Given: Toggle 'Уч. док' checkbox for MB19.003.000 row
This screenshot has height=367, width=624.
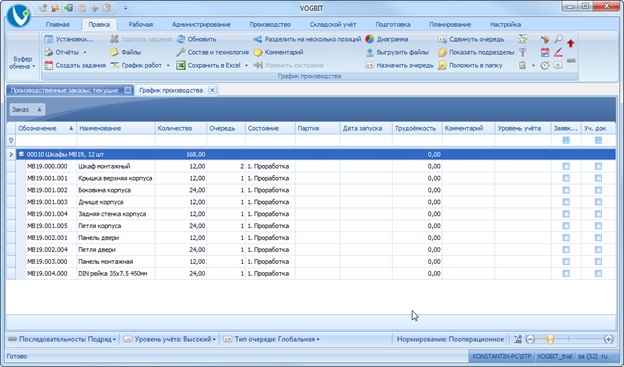Looking at the screenshot, I should click(x=598, y=262).
